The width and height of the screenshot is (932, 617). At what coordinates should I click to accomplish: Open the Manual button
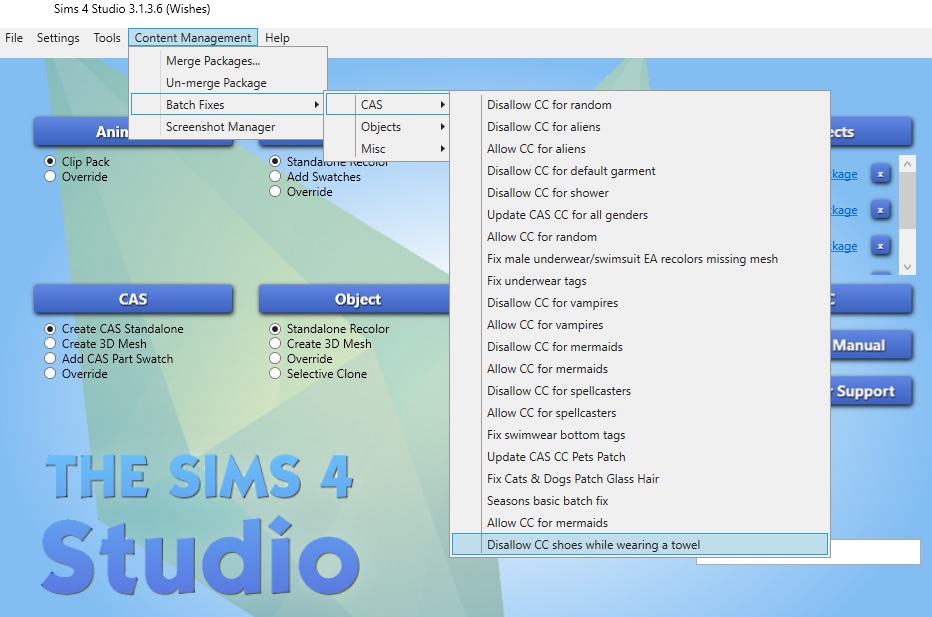pyautogui.click(x=871, y=345)
